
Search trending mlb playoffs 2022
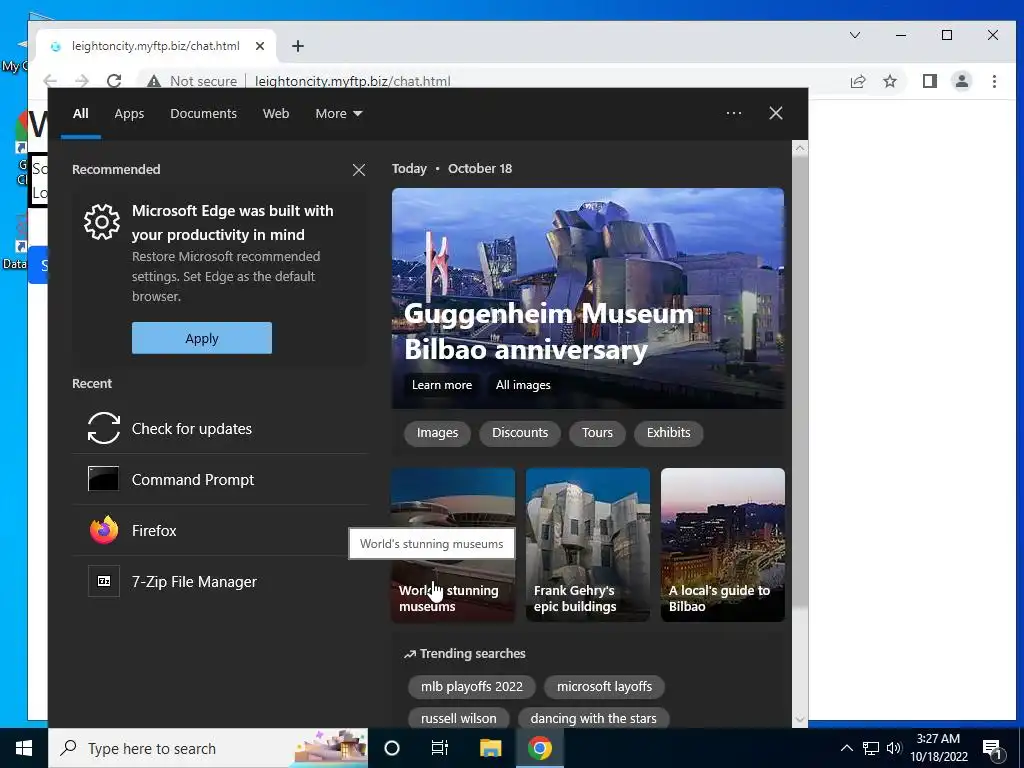(x=472, y=686)
